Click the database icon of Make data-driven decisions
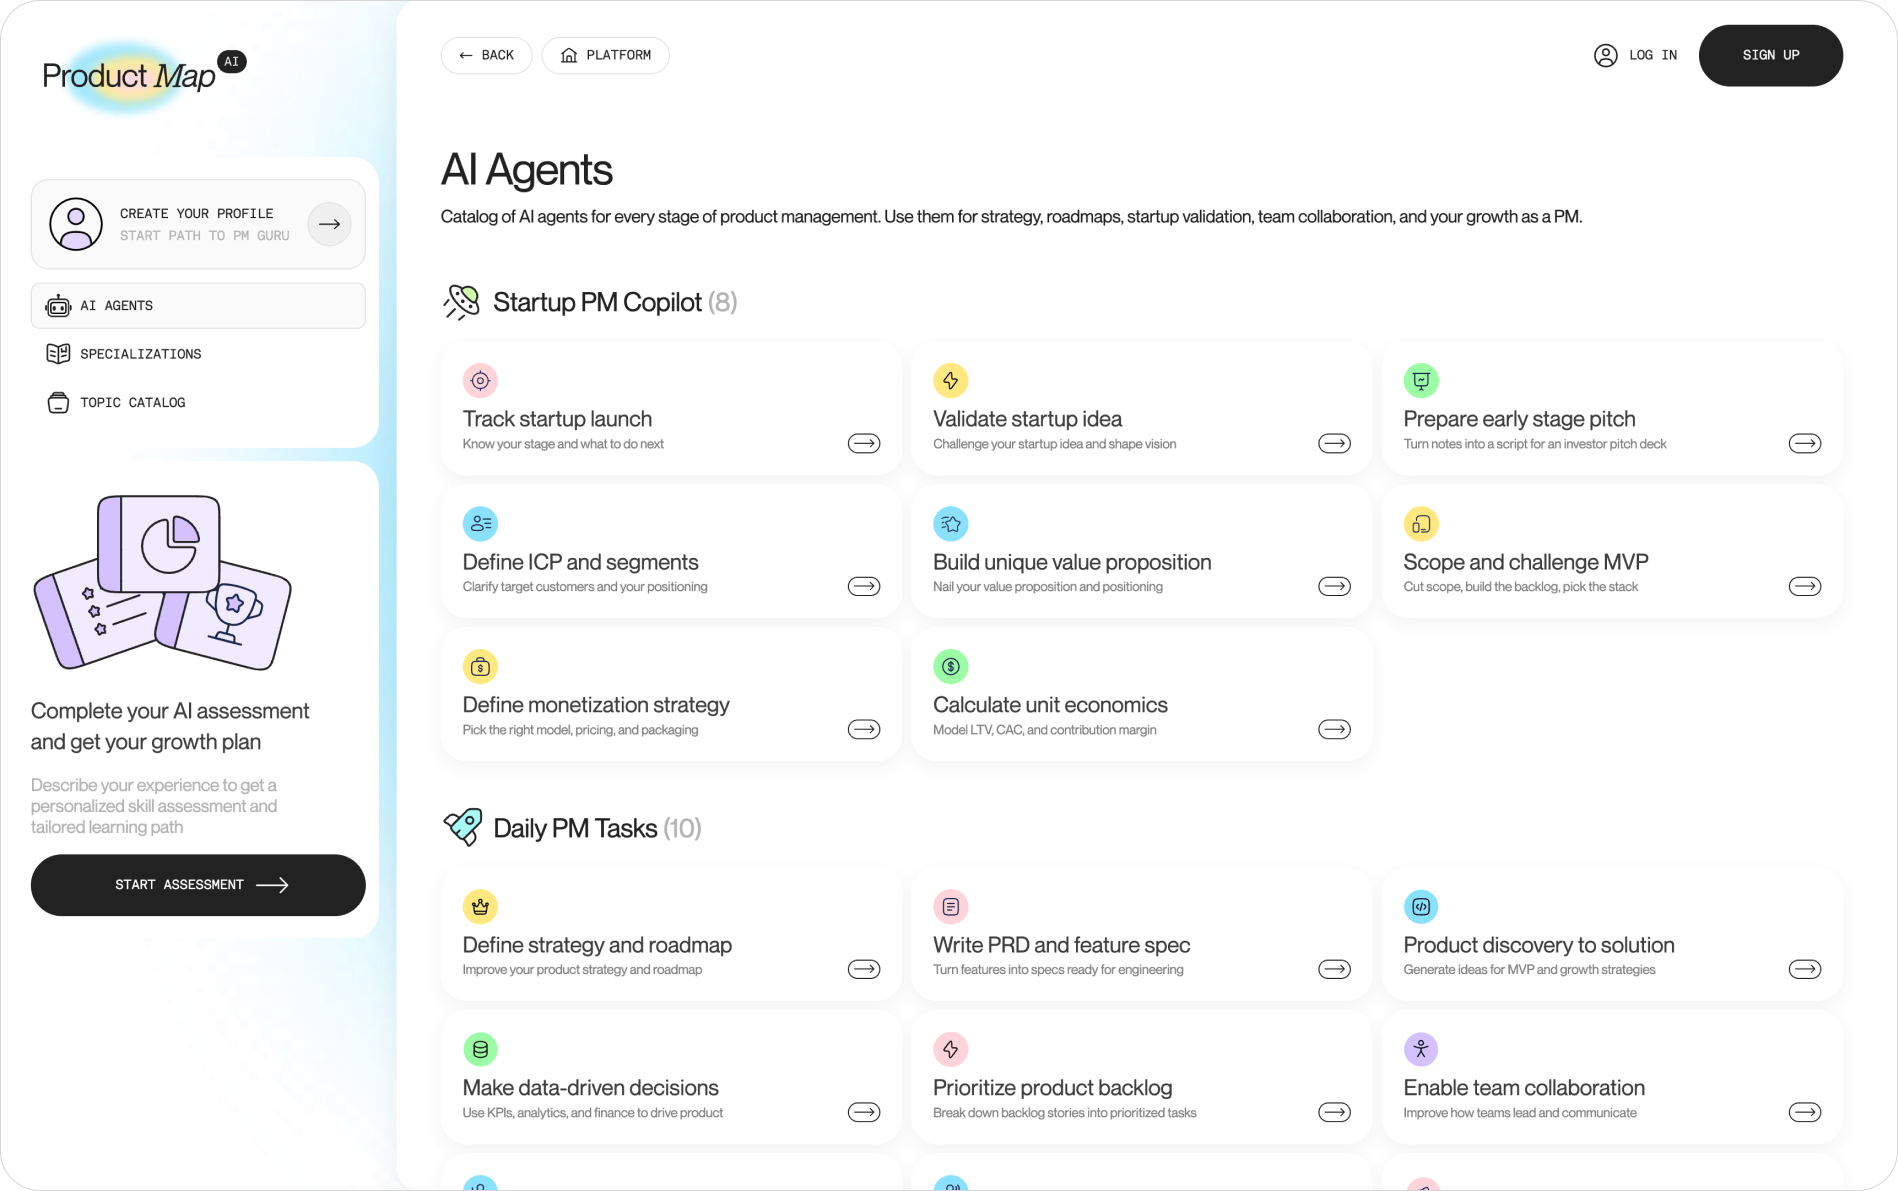1898x1191 pixels. click(480, 1049)
